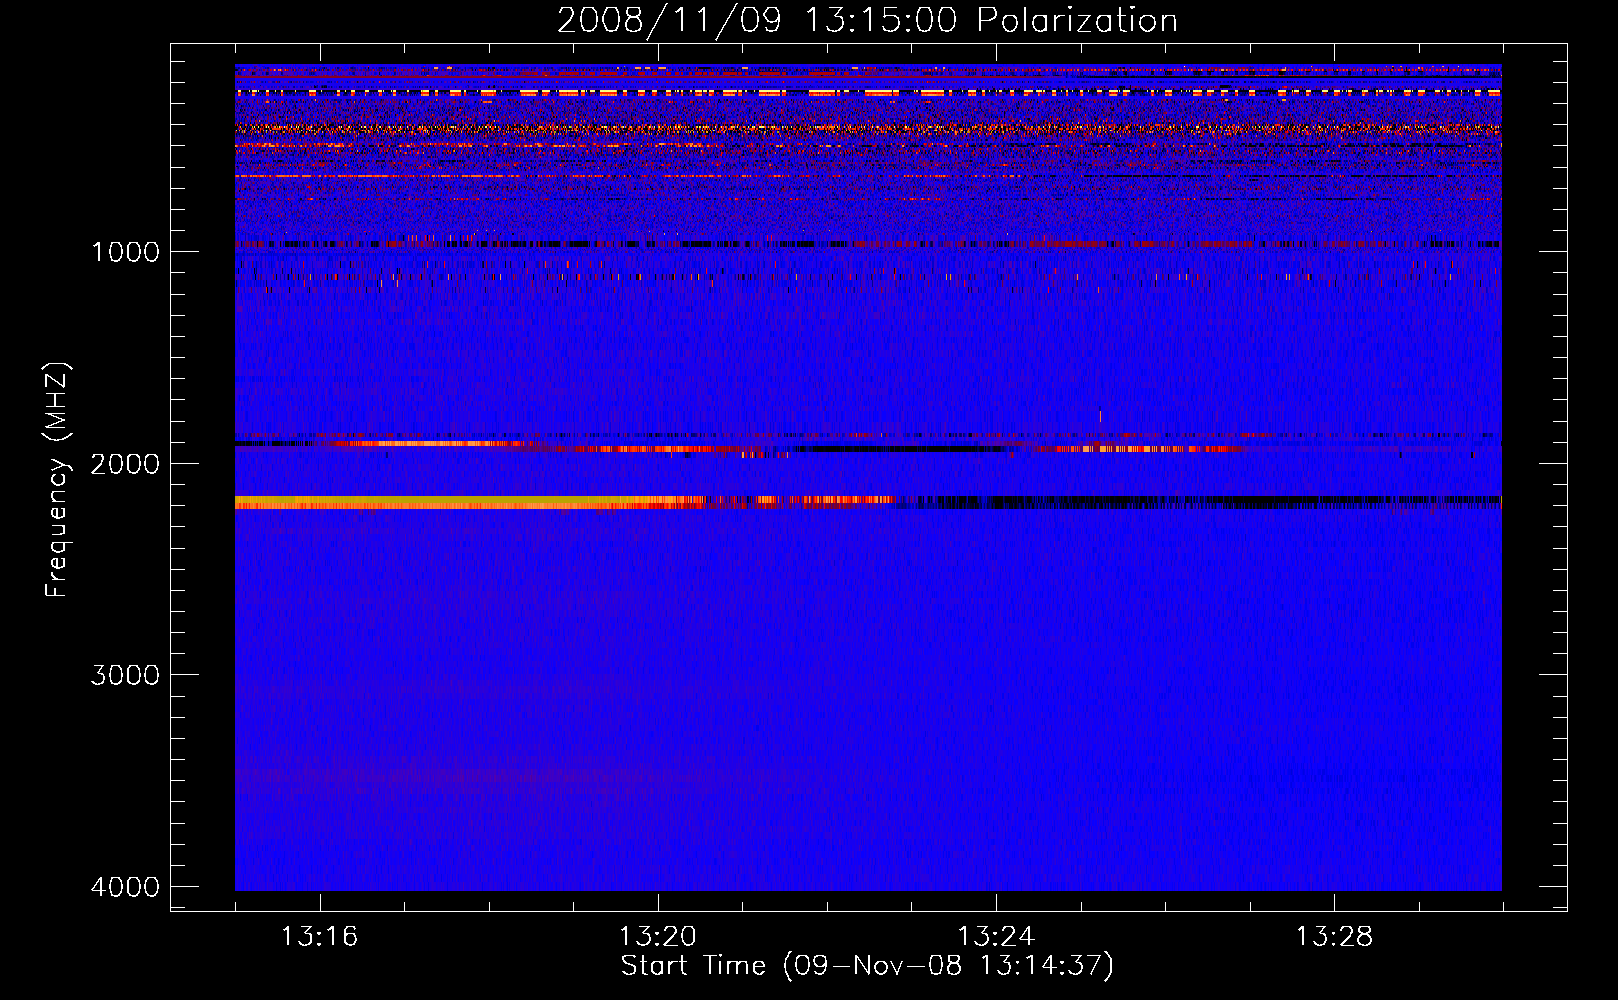
Task: Click the '13:16' time tick label
Action: point(319,937)
